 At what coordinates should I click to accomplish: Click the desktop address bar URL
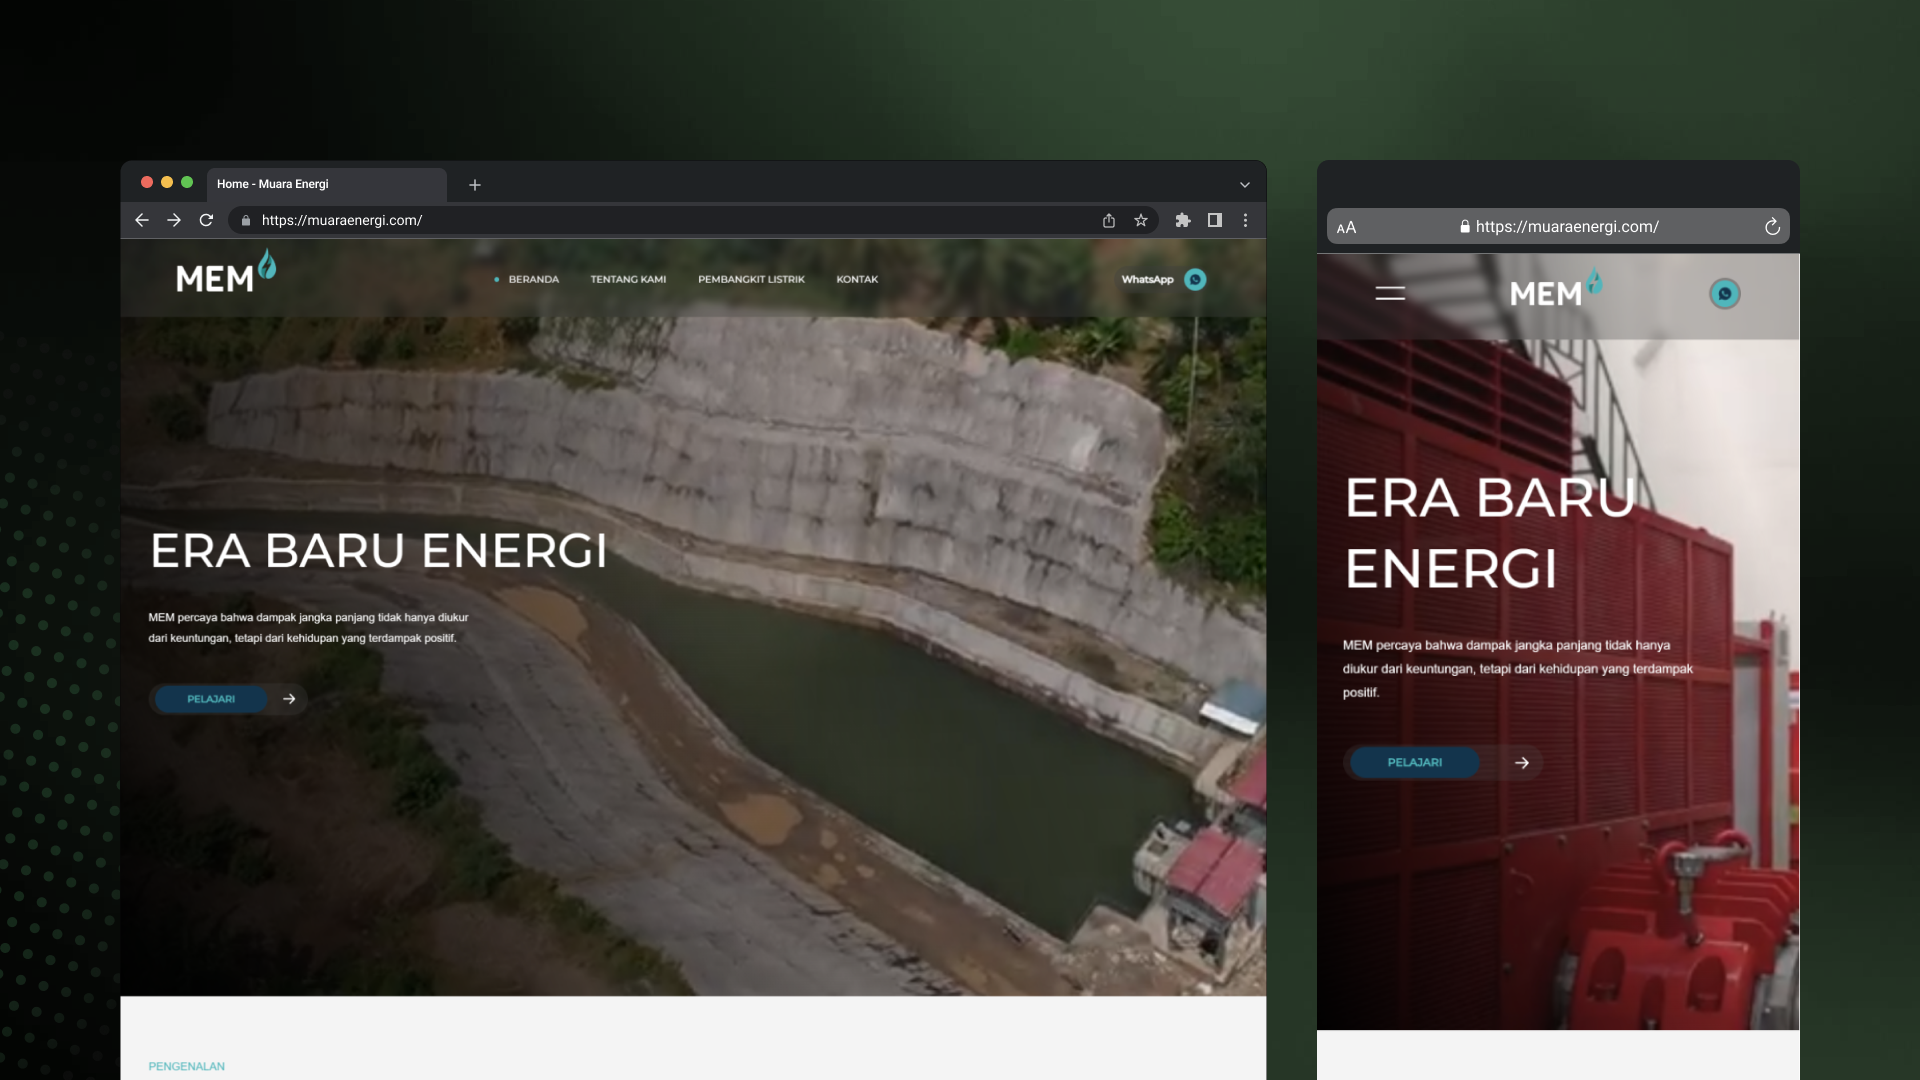(342, 220)
